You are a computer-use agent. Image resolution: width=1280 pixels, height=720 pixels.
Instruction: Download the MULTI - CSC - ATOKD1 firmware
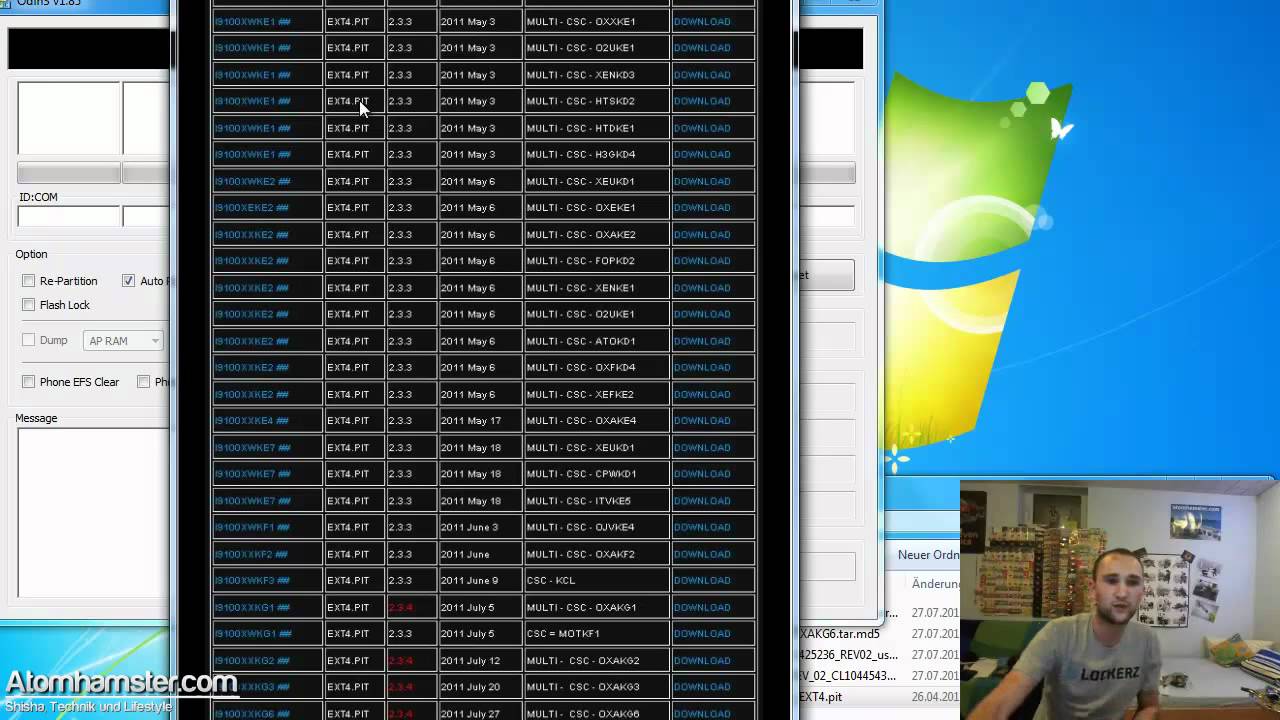click(702, 341)
